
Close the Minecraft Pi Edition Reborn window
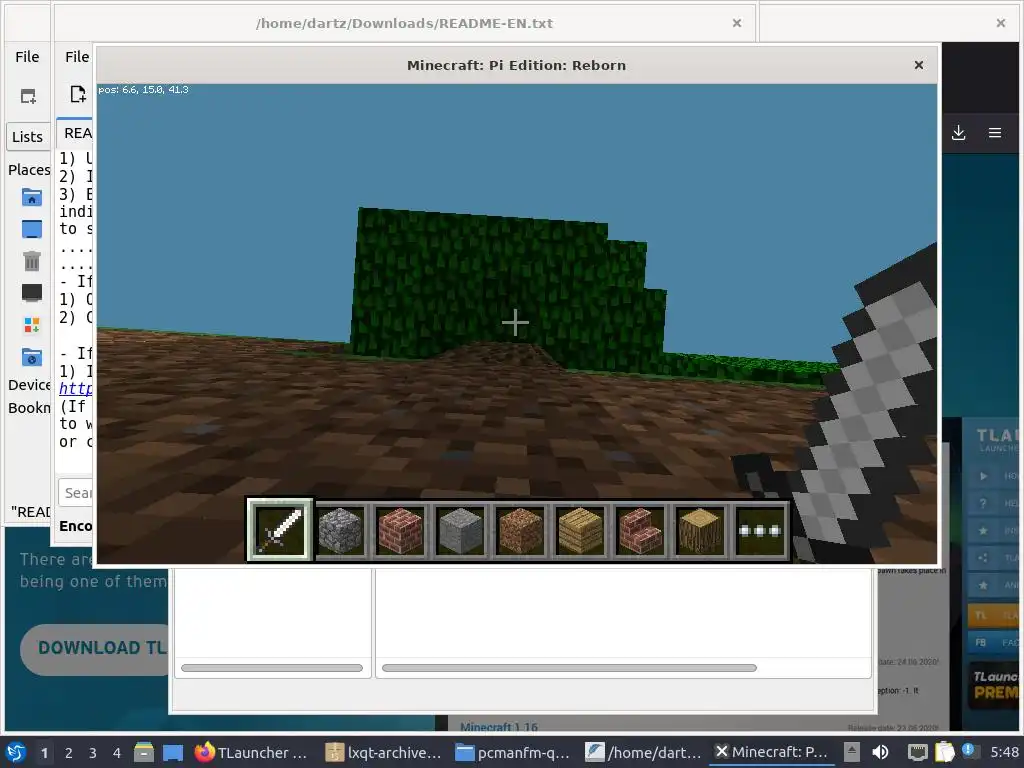click(919, 65)
